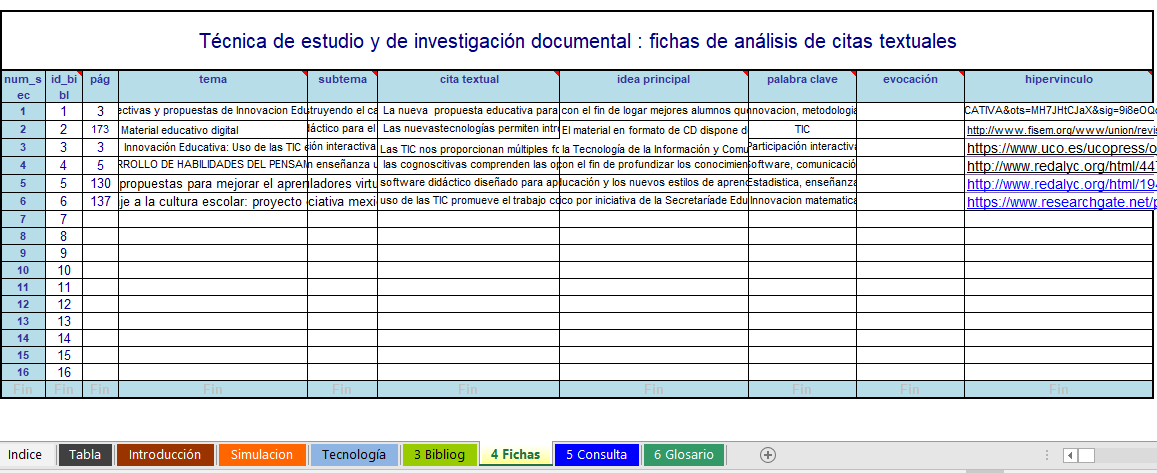Open the uco.es/ucopress hyperlink
Image resolution: width=1157 pixels, height=473 pixels.
[1059, 148]
